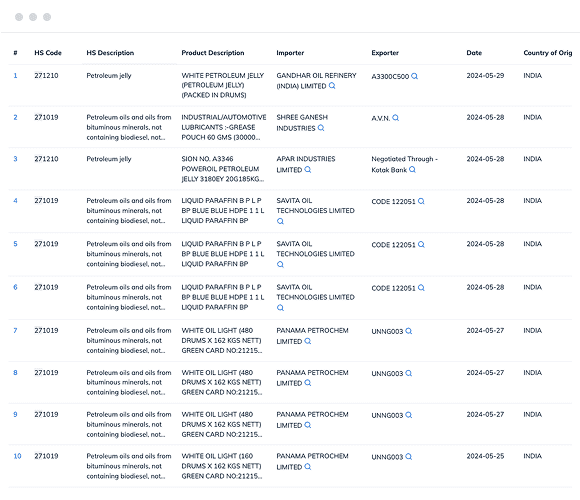Click Negotiated Through - Kotak Bank exporter text
Viewport: 580px width, 500px height.
coord(404,164)
